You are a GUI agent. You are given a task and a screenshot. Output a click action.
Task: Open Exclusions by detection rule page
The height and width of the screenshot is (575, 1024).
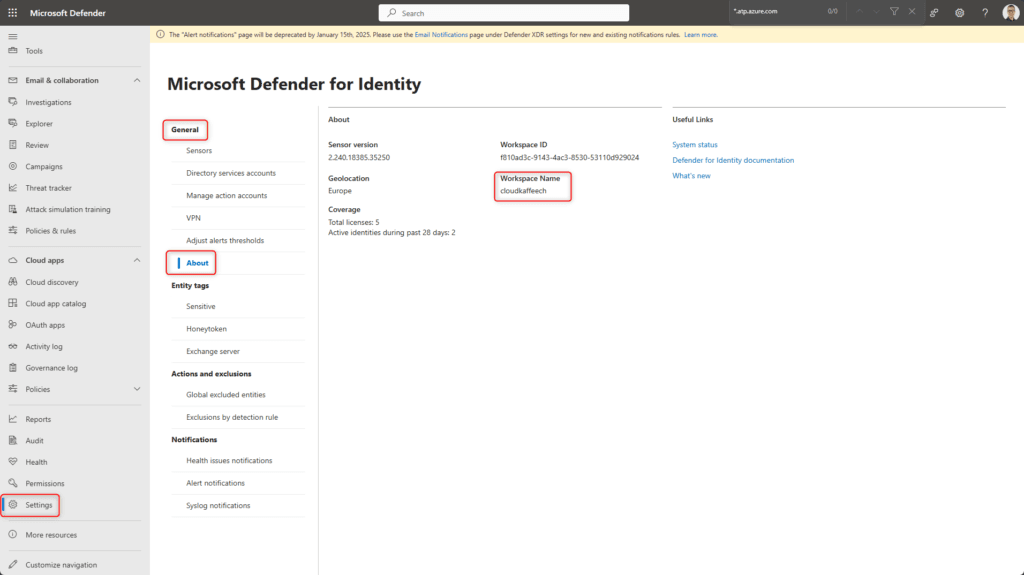click(232, 417)
